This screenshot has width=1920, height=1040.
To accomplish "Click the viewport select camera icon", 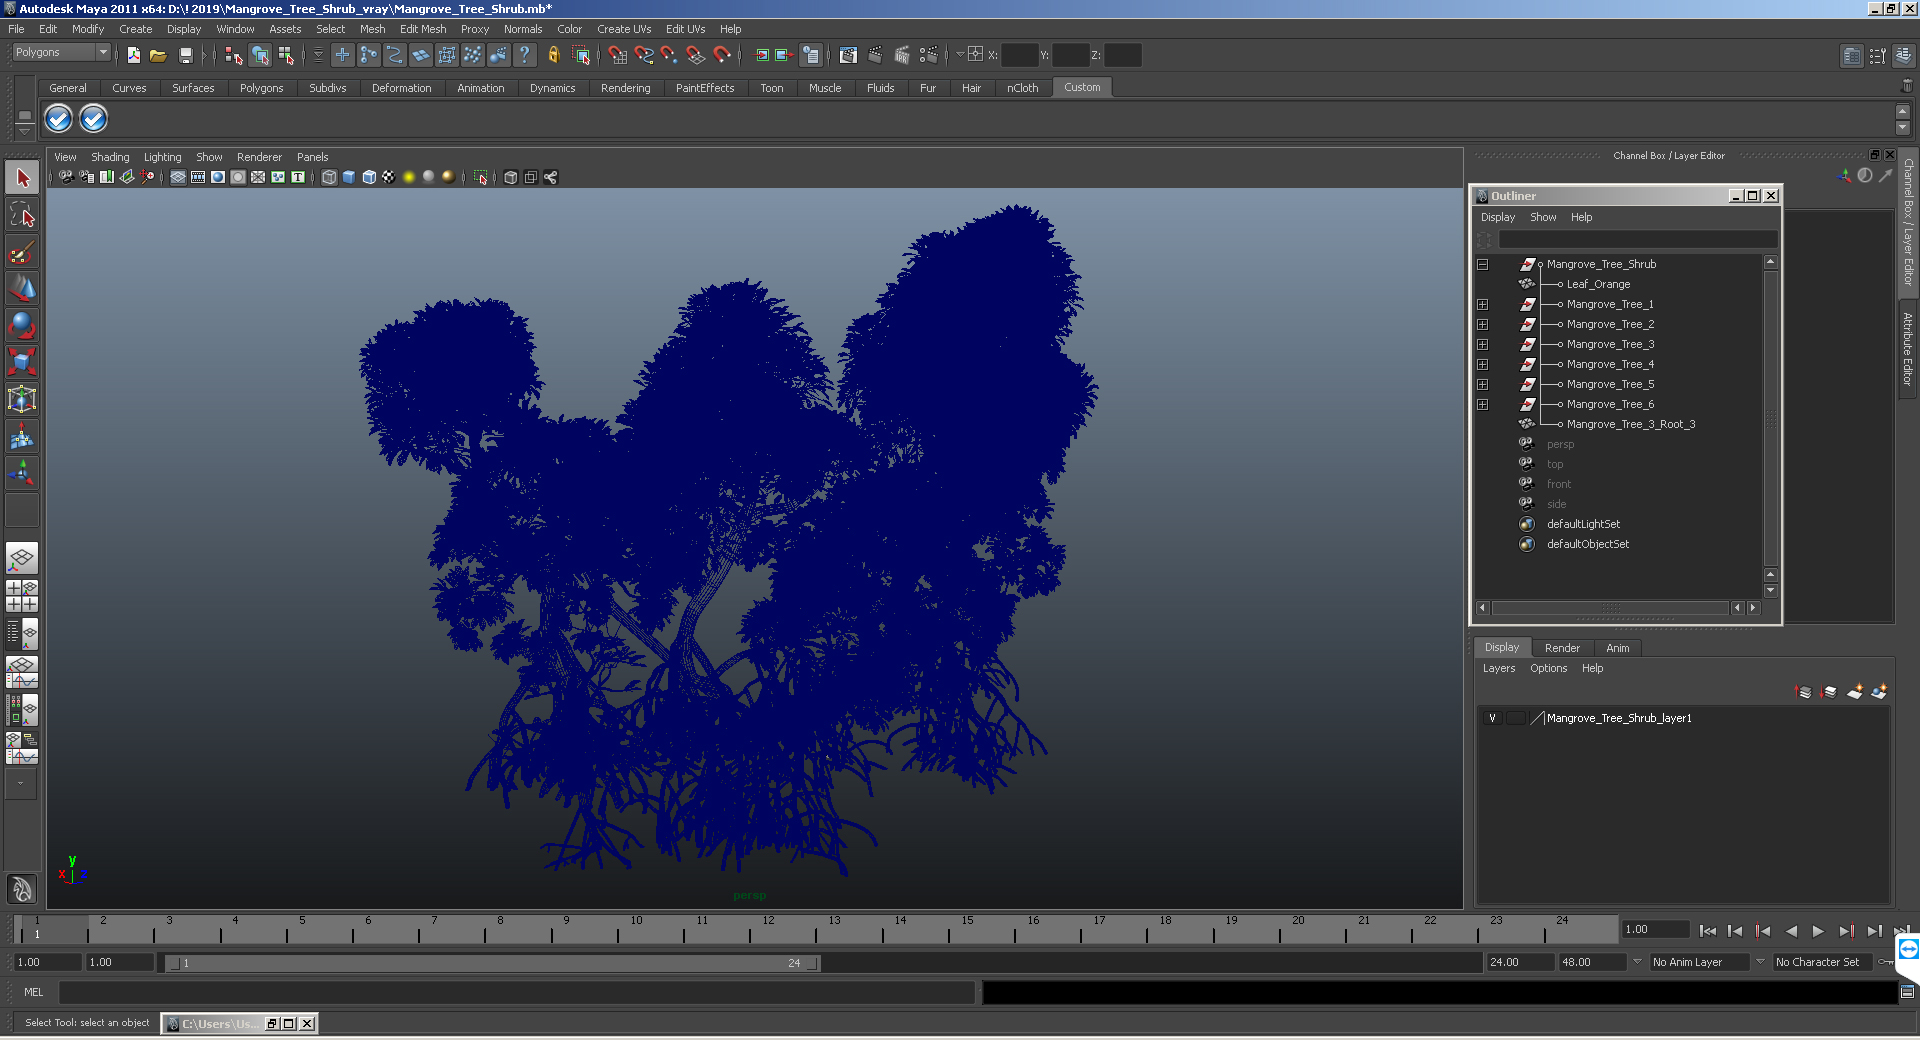I will coord(66,177).
